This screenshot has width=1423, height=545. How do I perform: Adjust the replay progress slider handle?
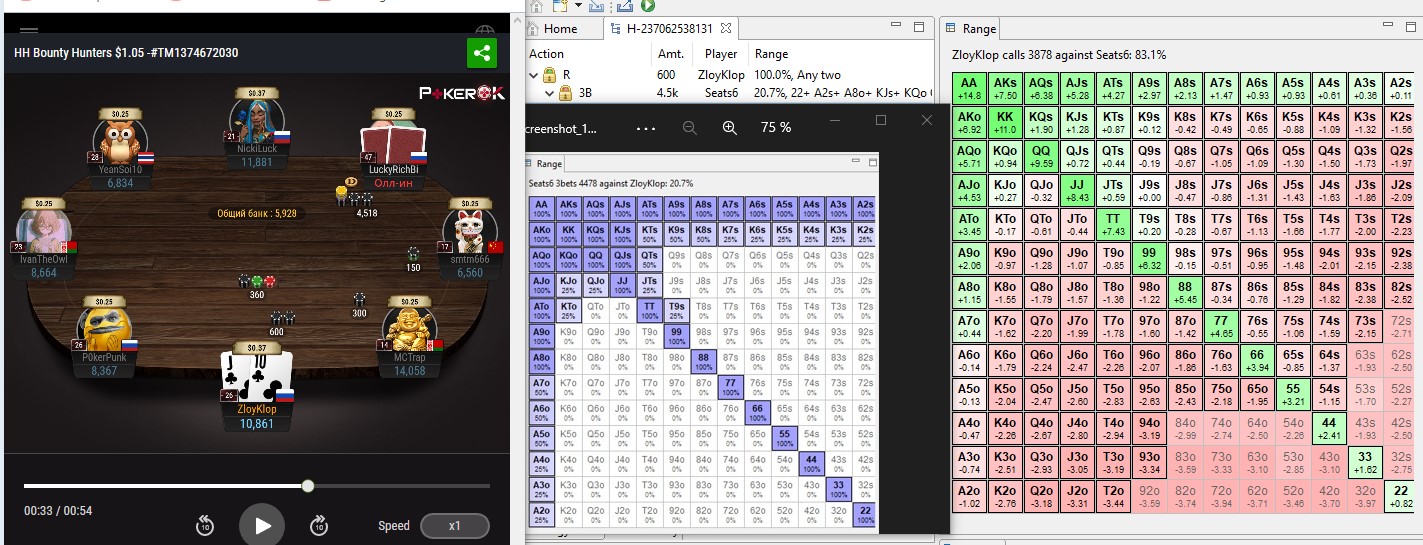308,486
